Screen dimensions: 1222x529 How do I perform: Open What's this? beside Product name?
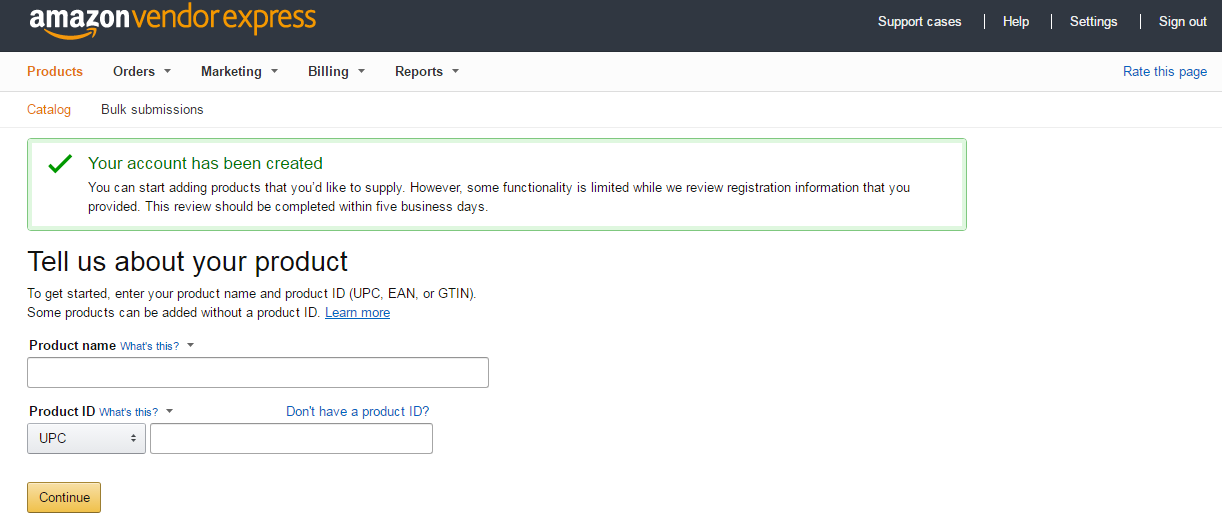156,346
